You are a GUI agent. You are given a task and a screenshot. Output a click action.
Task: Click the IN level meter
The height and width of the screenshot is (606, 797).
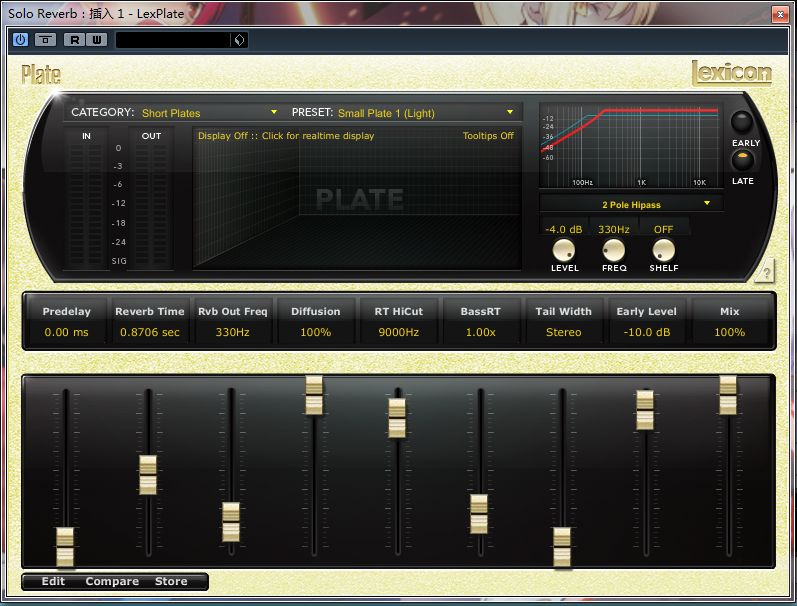86,205
